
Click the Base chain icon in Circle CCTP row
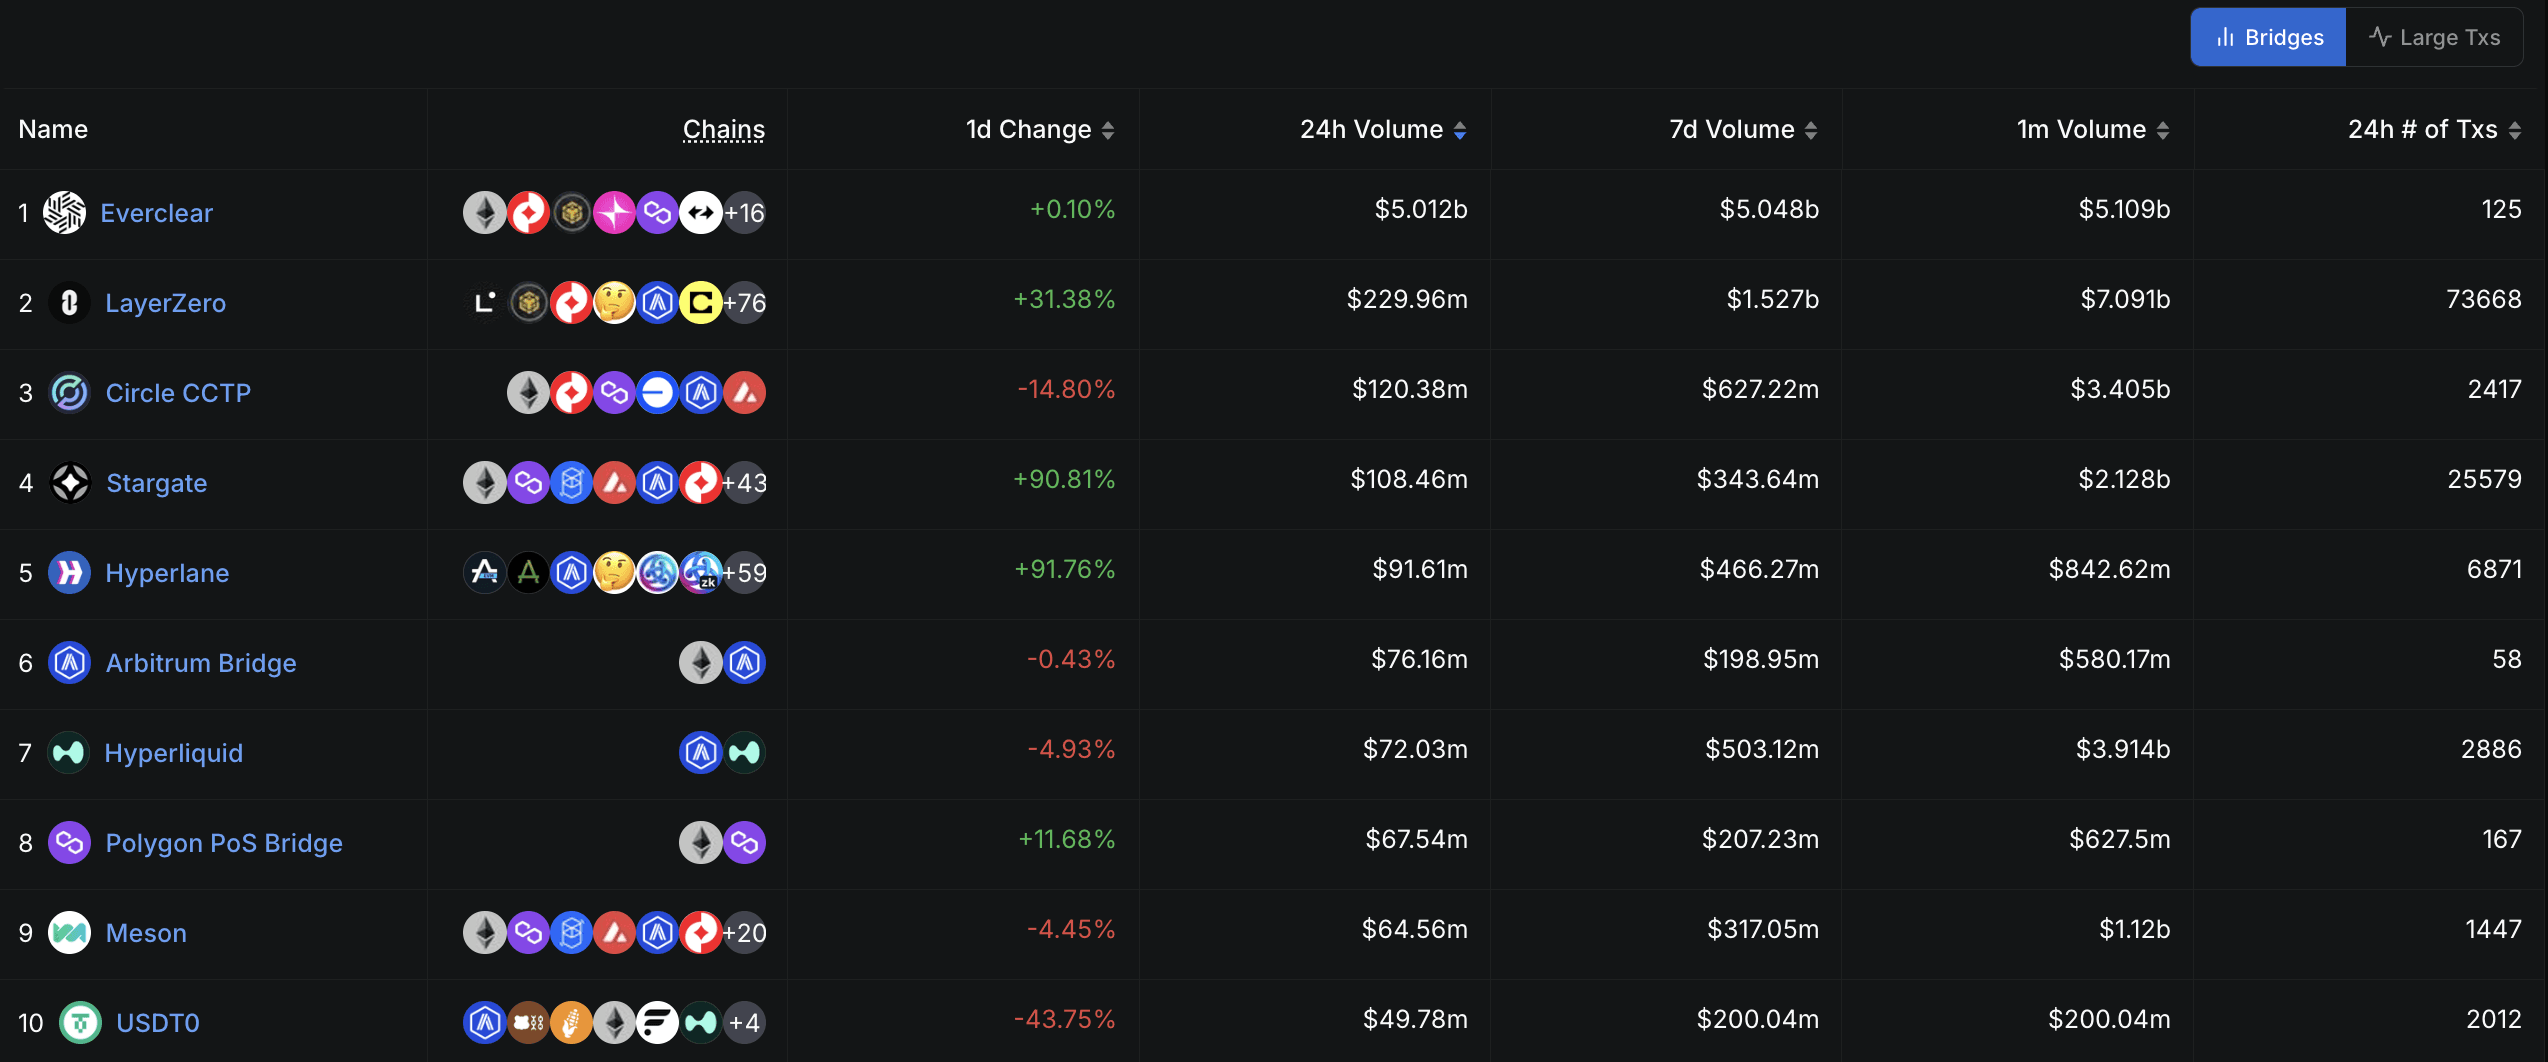click(658, 392)
